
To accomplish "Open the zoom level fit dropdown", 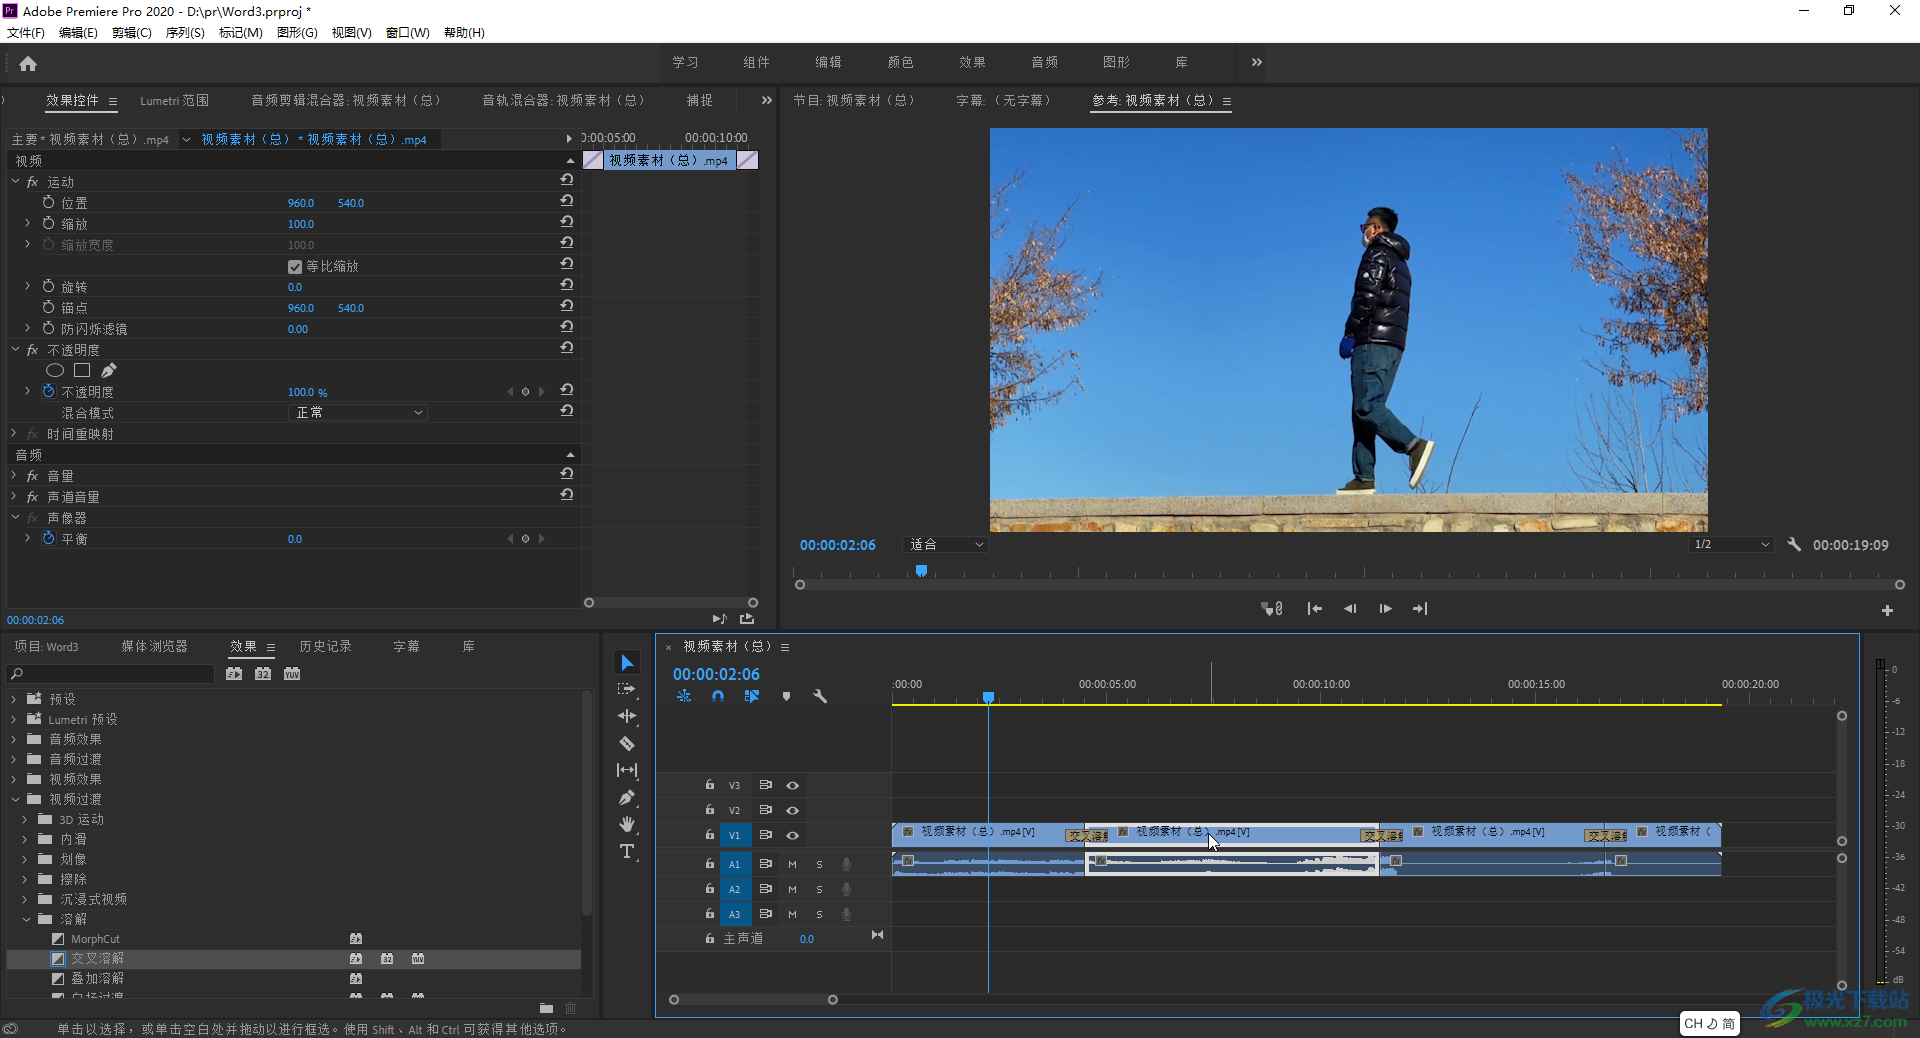I will [945, 545].
